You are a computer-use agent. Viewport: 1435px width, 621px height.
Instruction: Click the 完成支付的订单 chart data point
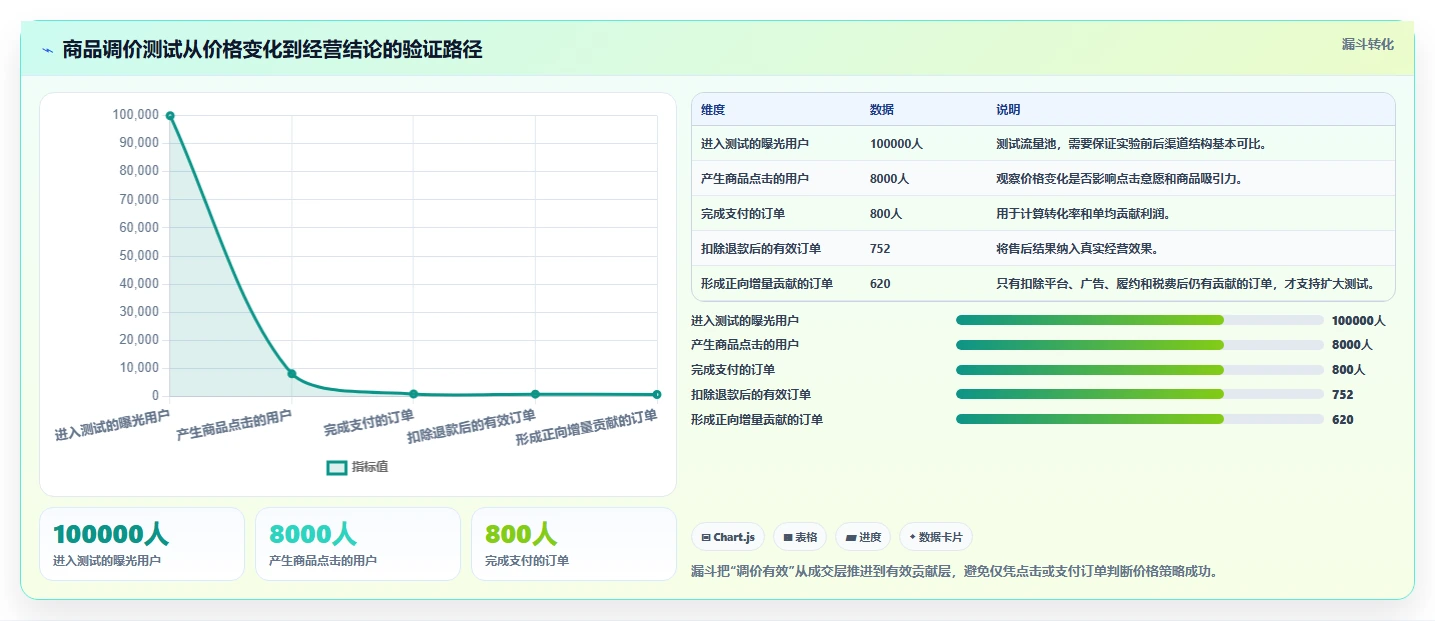tap(414, 394)
